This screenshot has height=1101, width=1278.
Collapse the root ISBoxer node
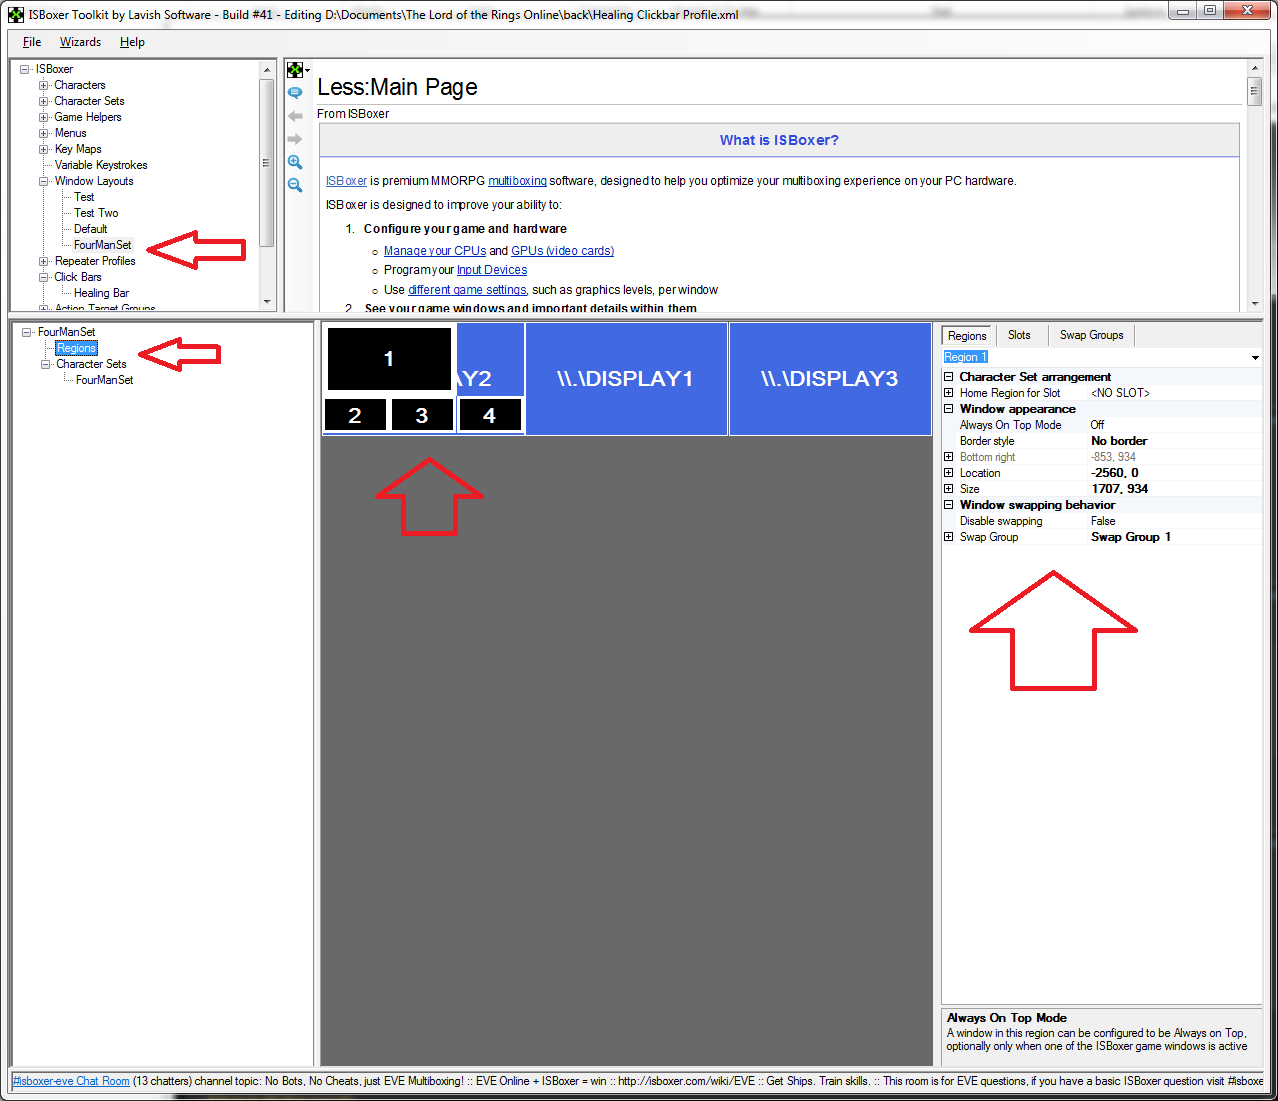(25, 69)
